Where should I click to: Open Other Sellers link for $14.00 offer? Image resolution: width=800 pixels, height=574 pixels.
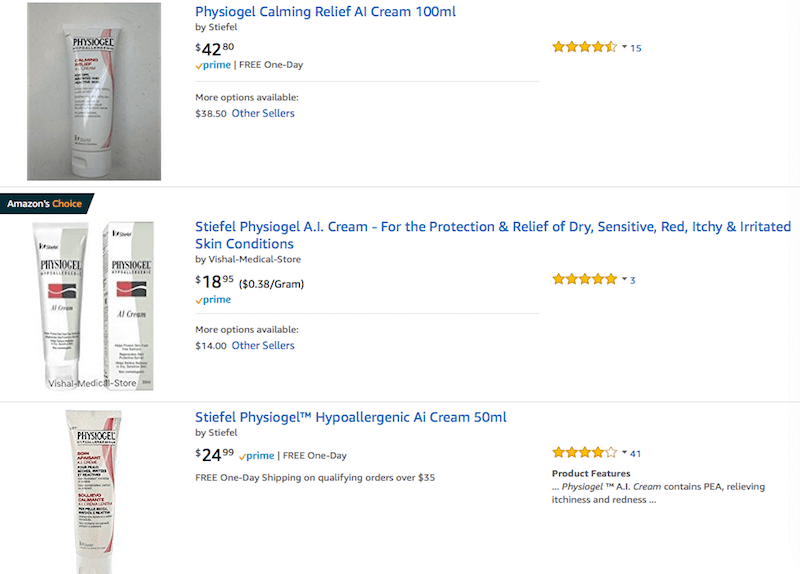point(263,345)
